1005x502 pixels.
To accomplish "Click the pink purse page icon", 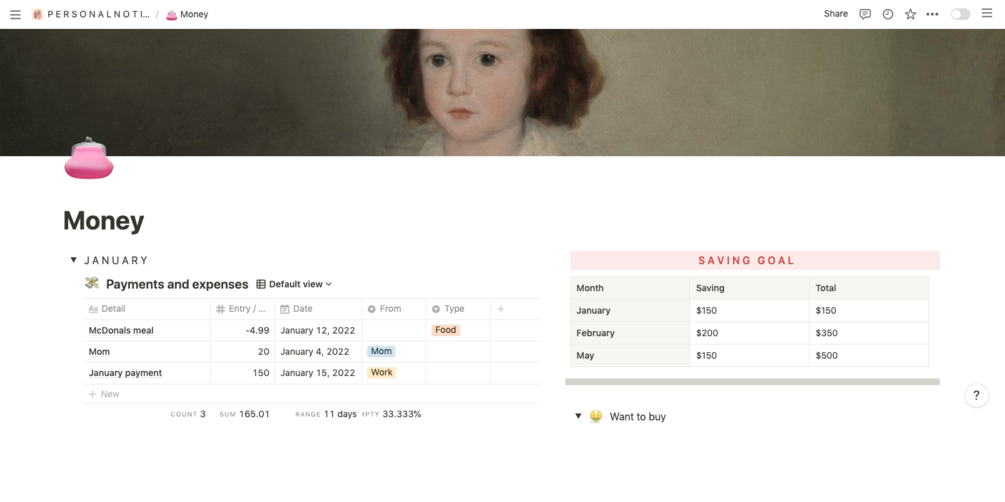I will tap(88, 158).
